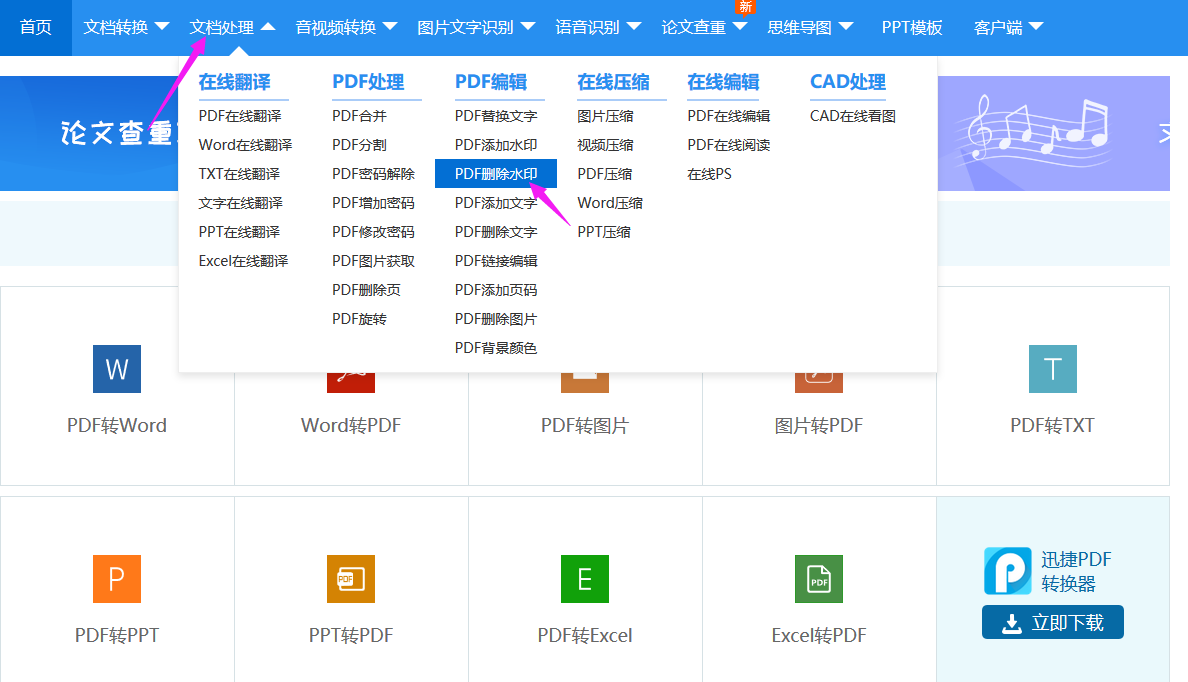This screenshot has height=682, width=1188.
Task: Open PDF替换文字
Action: click(x=496, y=116)
